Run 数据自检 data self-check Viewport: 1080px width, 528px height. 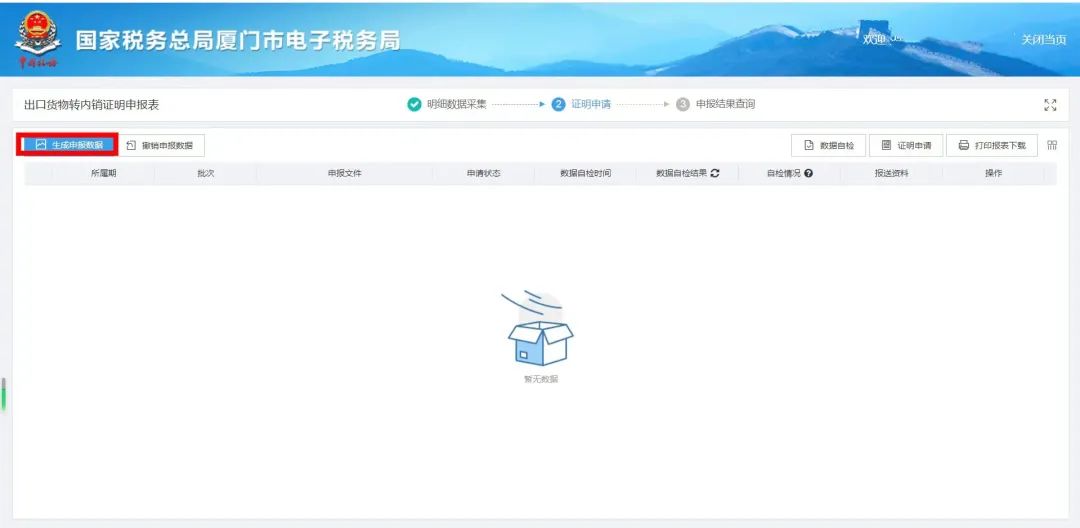tap(828, 146)
